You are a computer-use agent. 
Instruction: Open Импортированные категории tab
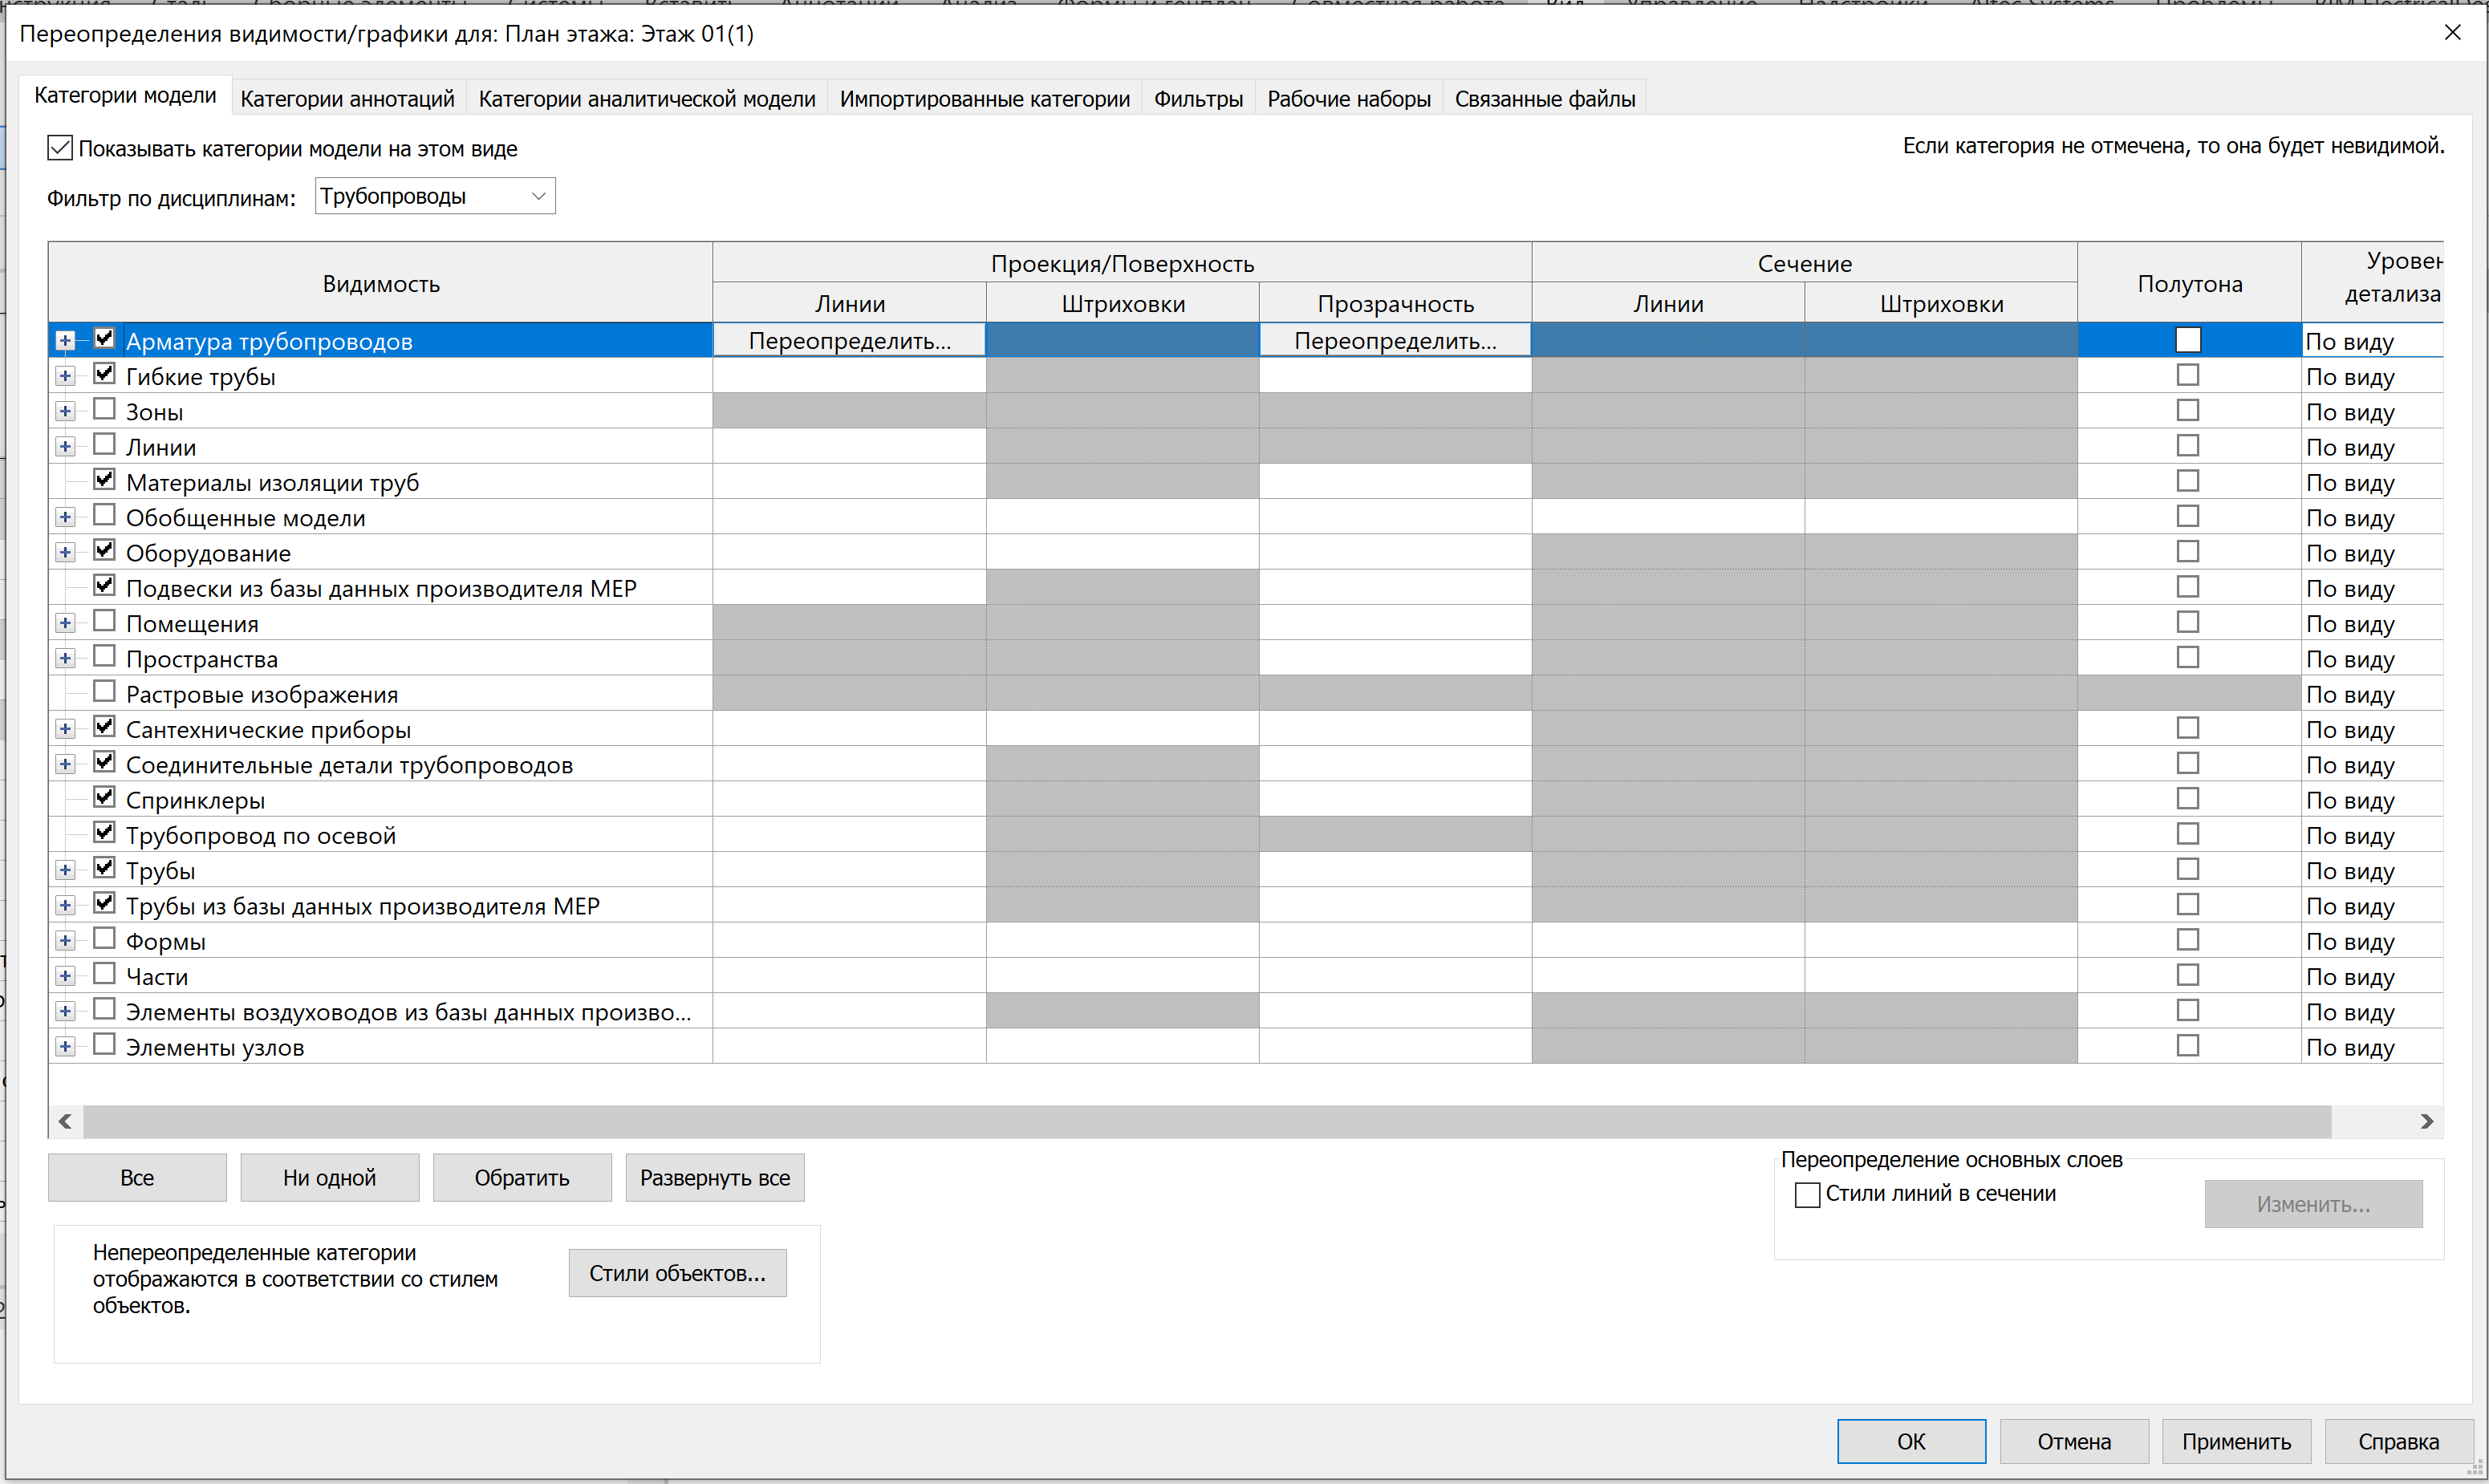point(985,98)
